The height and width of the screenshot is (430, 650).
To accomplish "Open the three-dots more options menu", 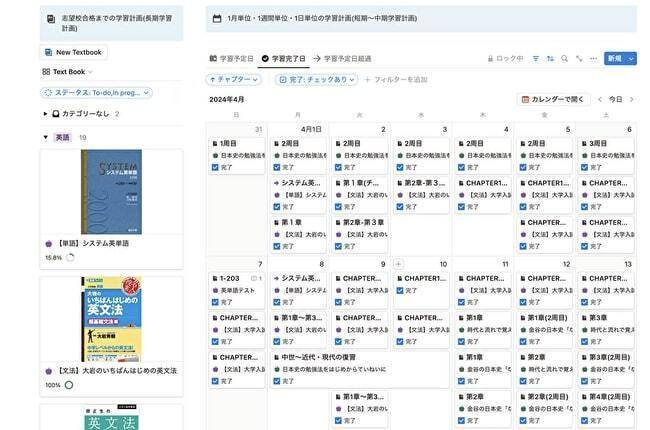I will (x=594, y=58).
